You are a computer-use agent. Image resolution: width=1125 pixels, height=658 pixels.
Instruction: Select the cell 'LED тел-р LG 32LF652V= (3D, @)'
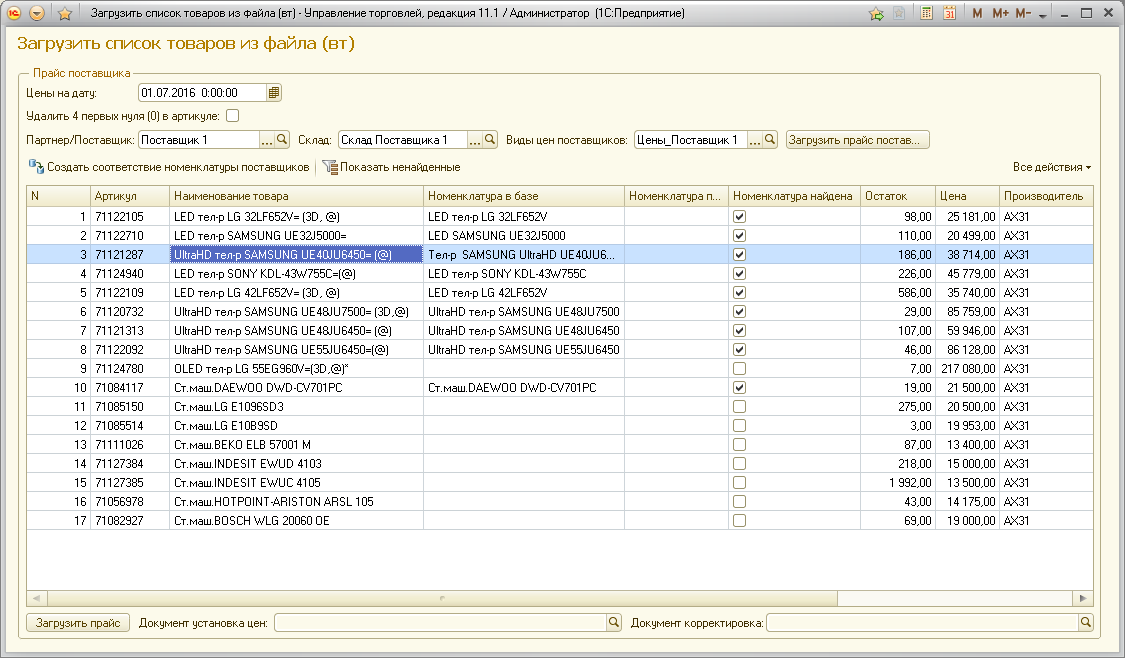click(x=296, y=217)
